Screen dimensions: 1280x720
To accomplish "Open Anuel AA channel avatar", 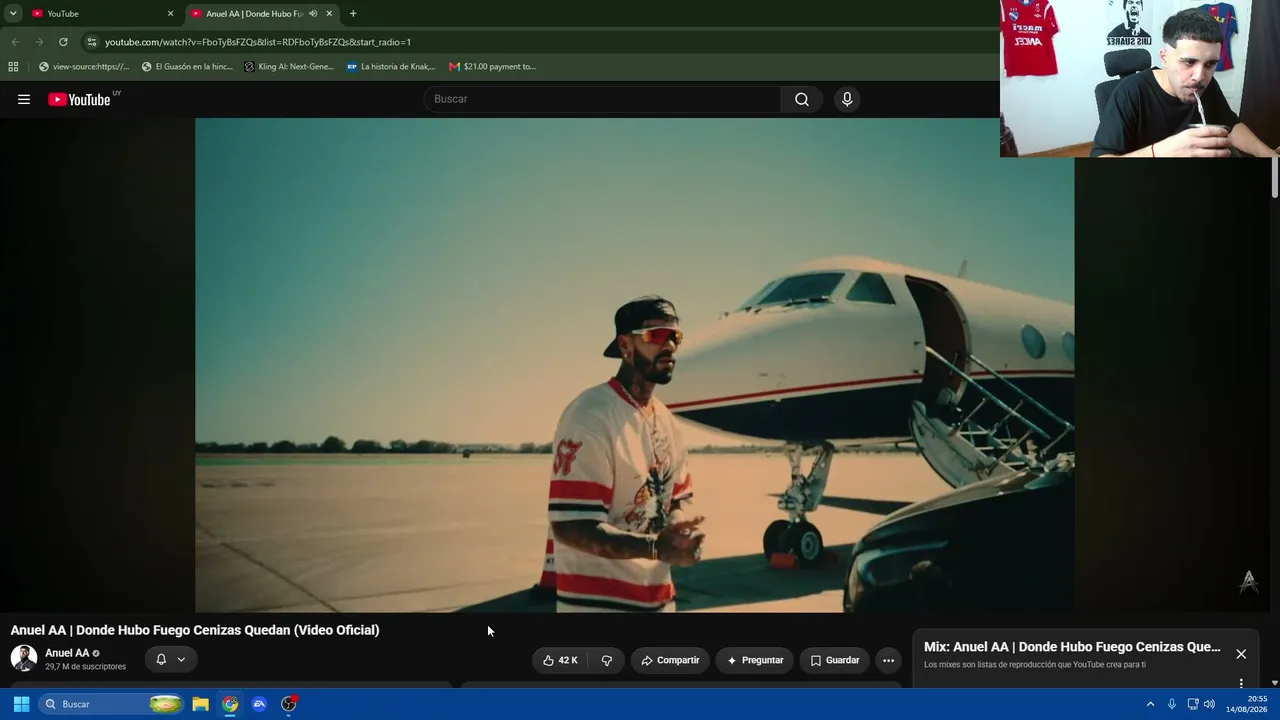I will pyautogui.click(x=24, y=658).
